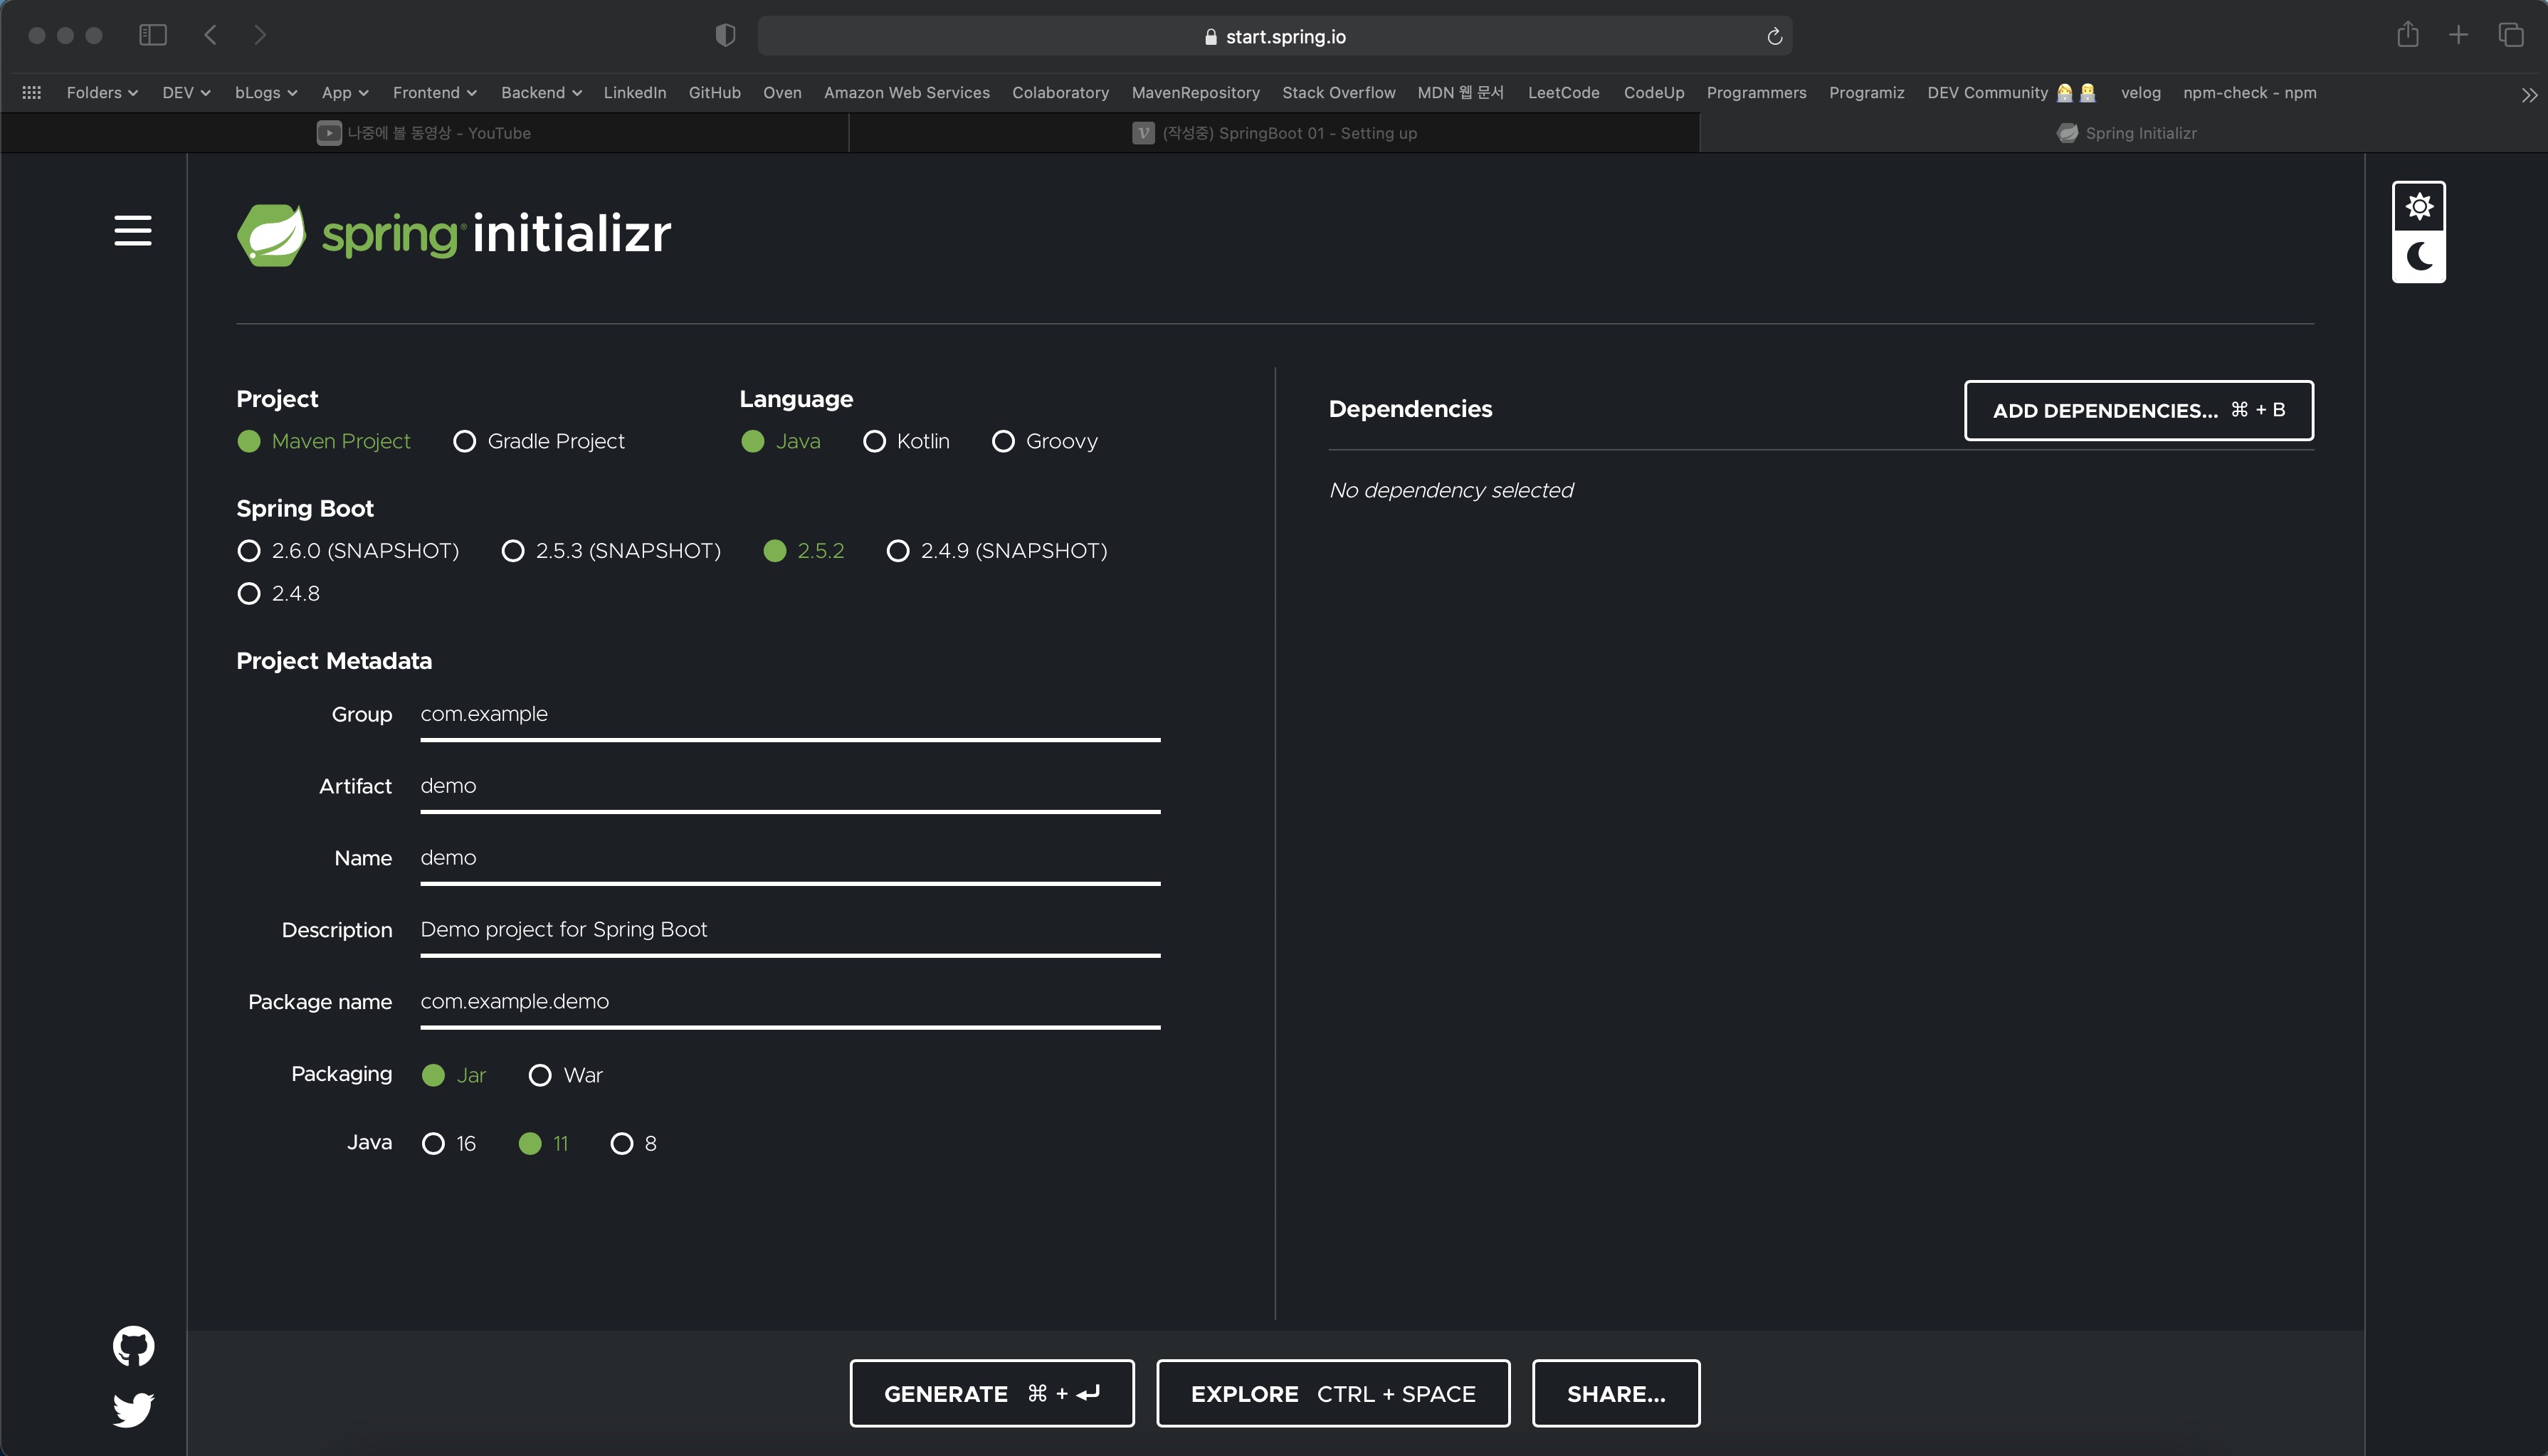Open the Twitter bird icon link
Image resolution: width=2548 pixels, height=1456 pixels.
(x=133, y=1410)
